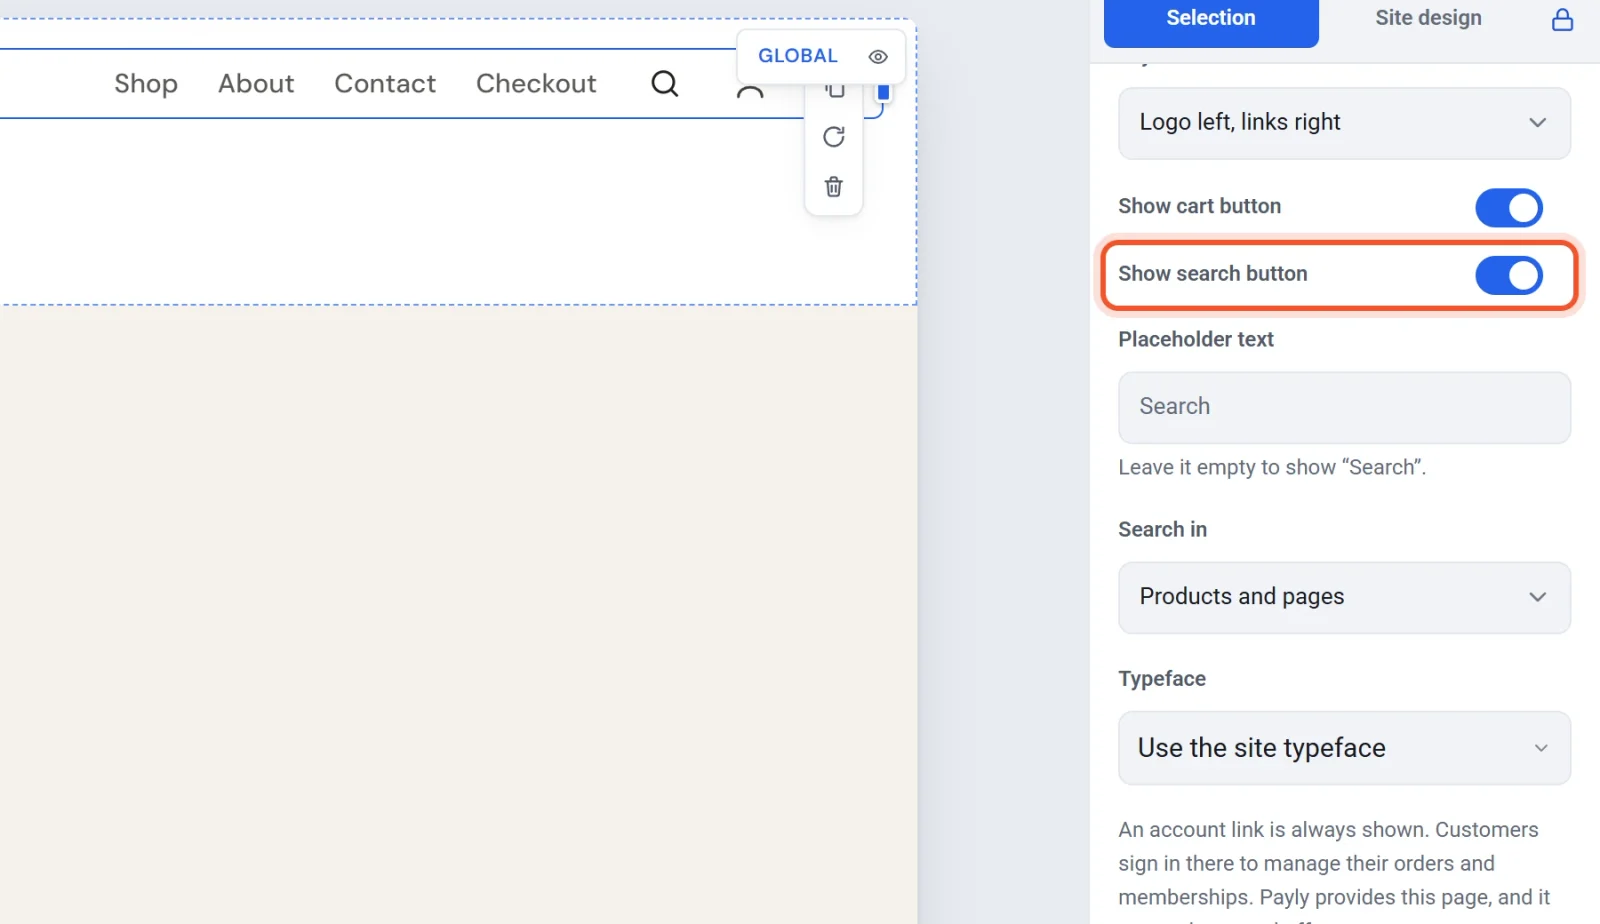This screenshot has height=924, width=1600.
Task: Switch to the Site design tab
Action: 1428,18
